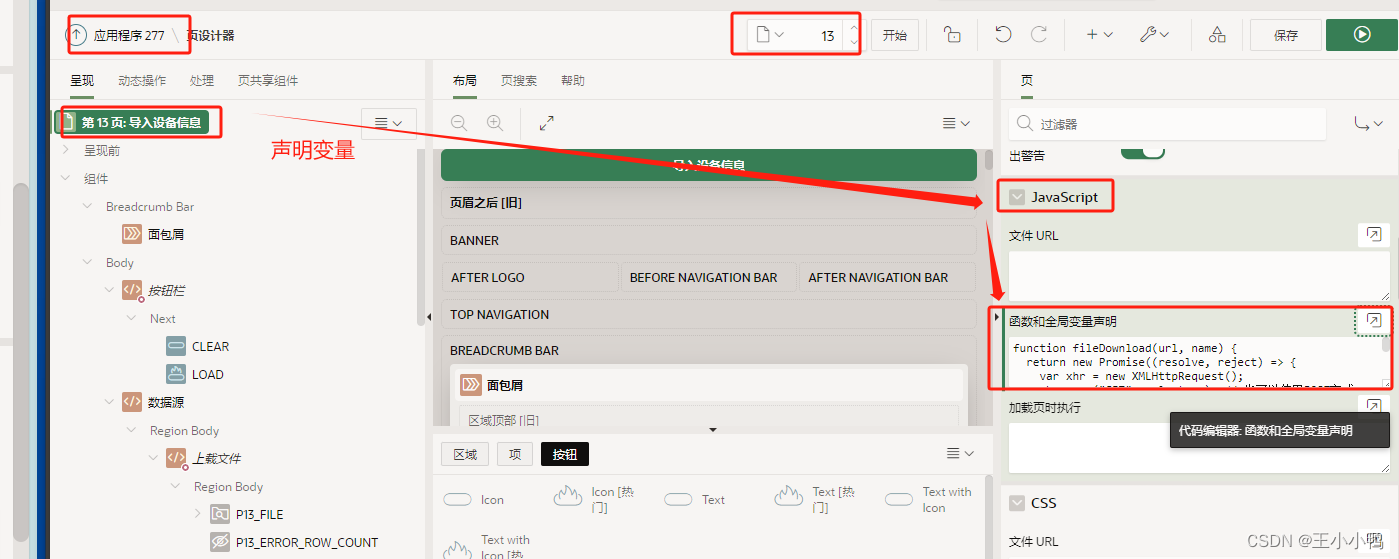Collapse the CSS section

point(1017,503)
